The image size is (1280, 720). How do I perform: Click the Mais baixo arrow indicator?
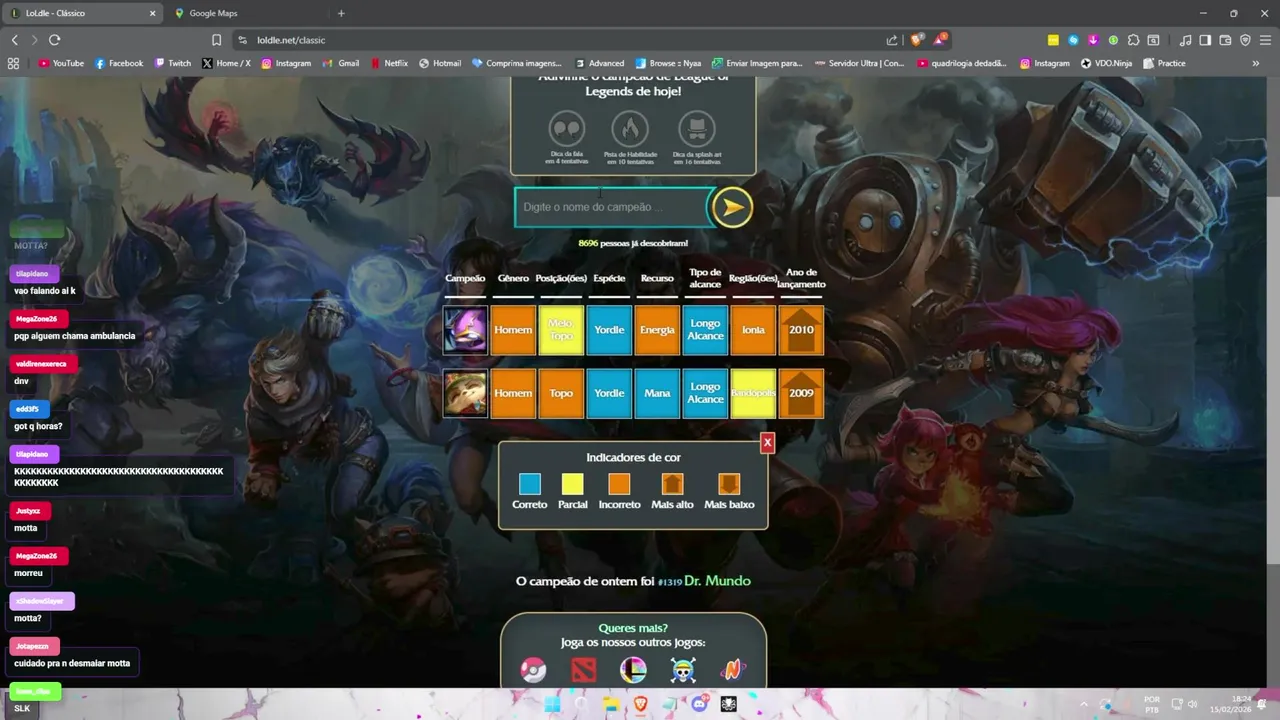tap(729, 485)
